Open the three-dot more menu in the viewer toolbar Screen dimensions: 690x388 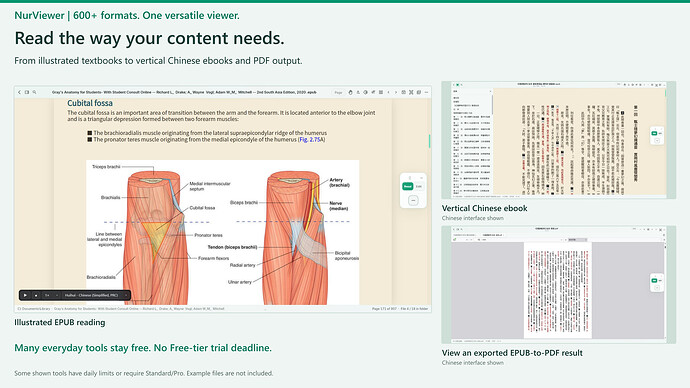click(426, 92)
